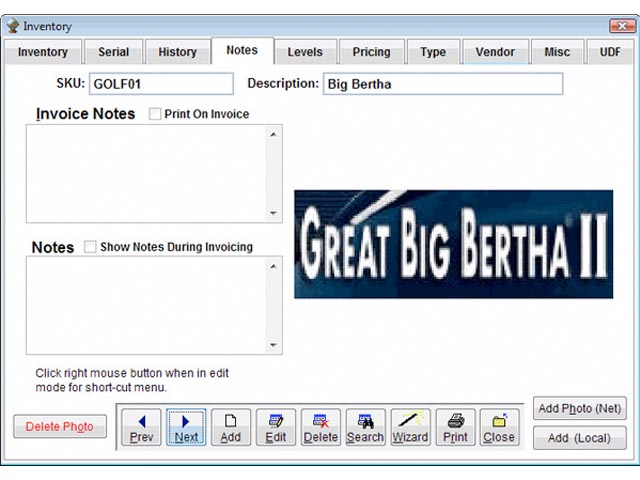Open the Misc tab
Screen dimensions: 640x480
coord(557,52)
